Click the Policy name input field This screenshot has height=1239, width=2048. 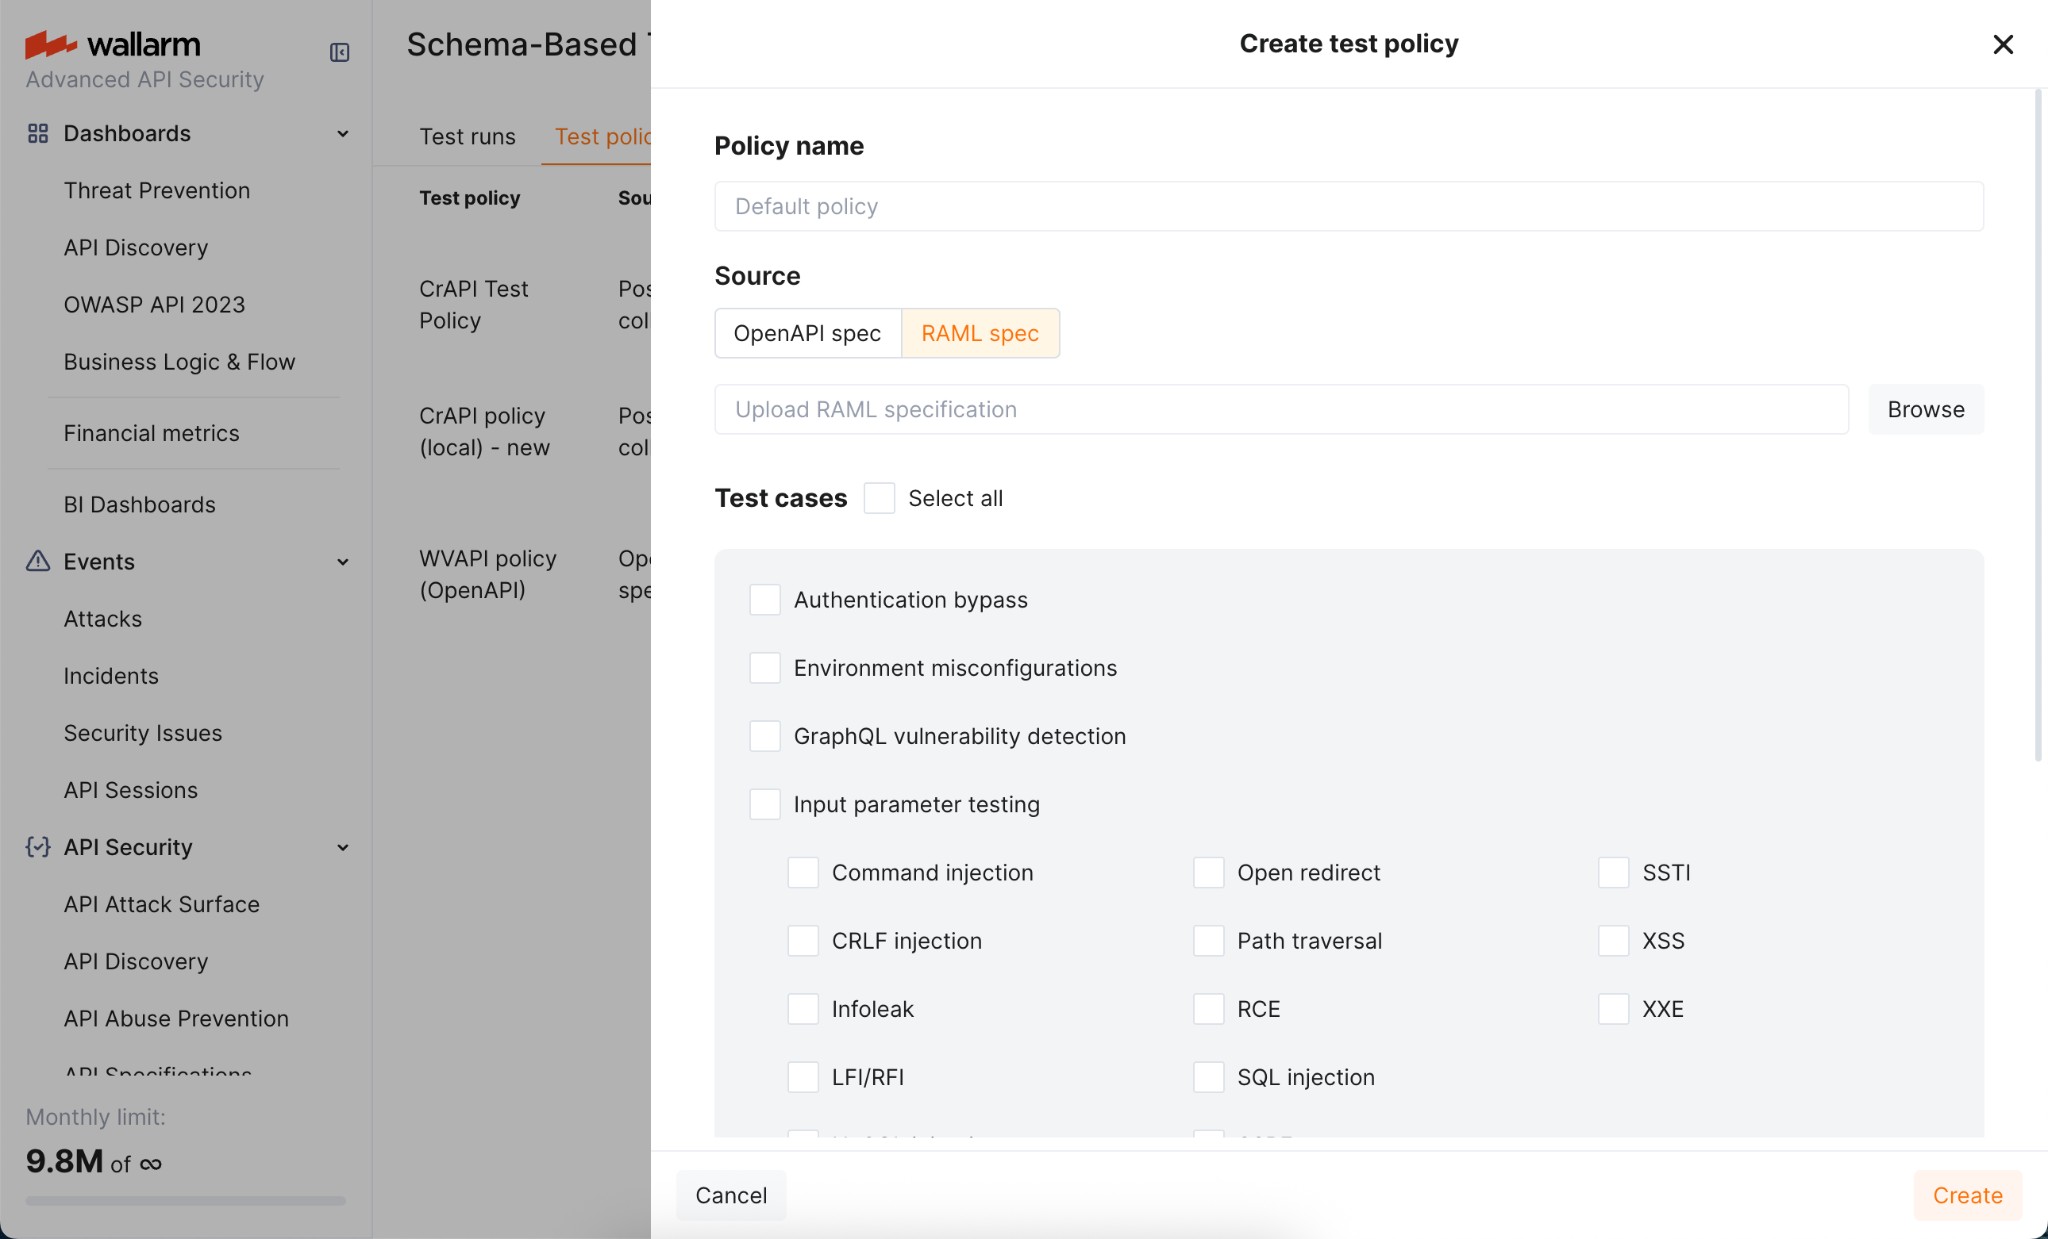pyautogui.click(x=1347, y=206)
